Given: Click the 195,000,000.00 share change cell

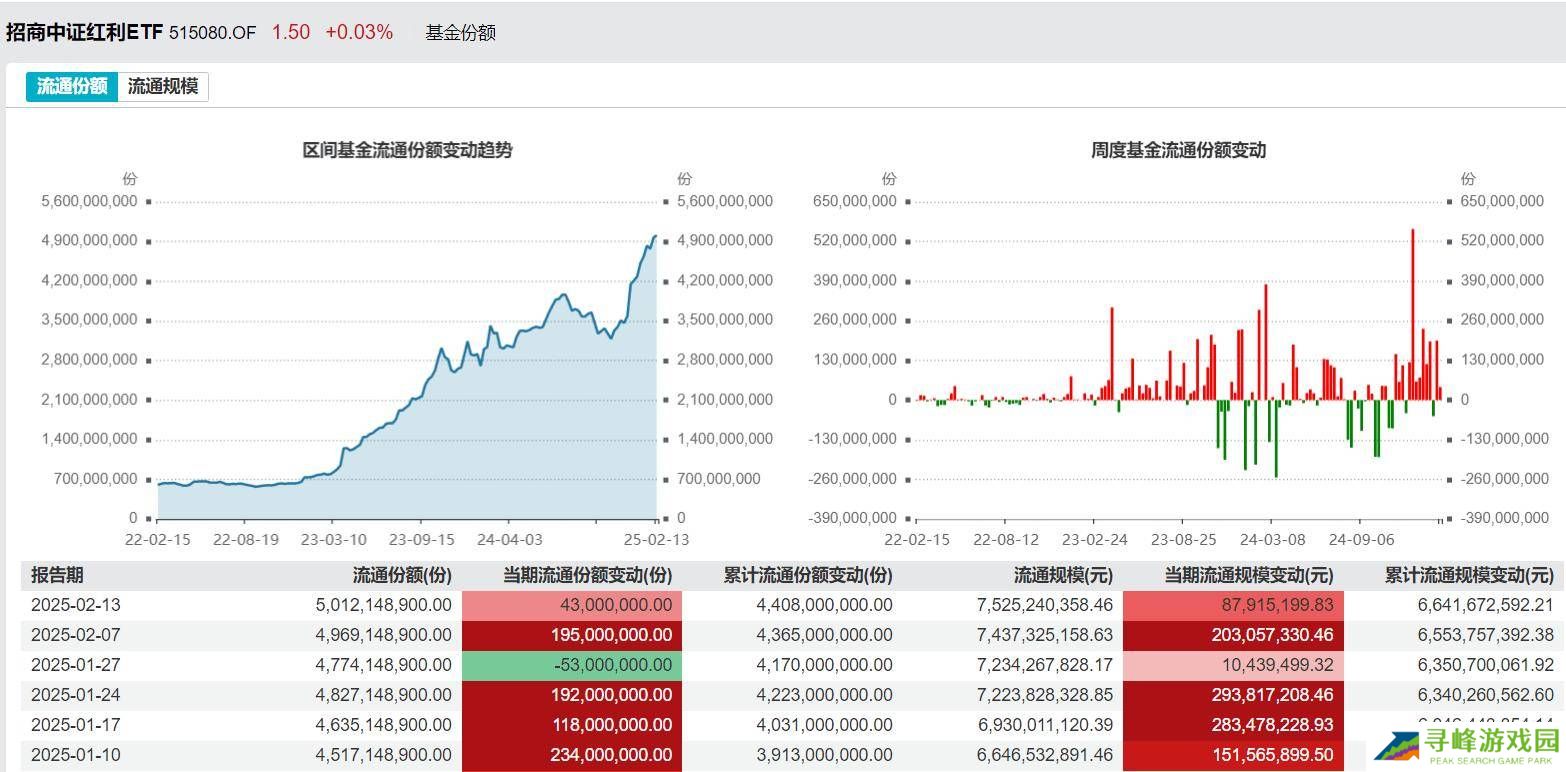Looking at the screenshot, I should point(572,635).
